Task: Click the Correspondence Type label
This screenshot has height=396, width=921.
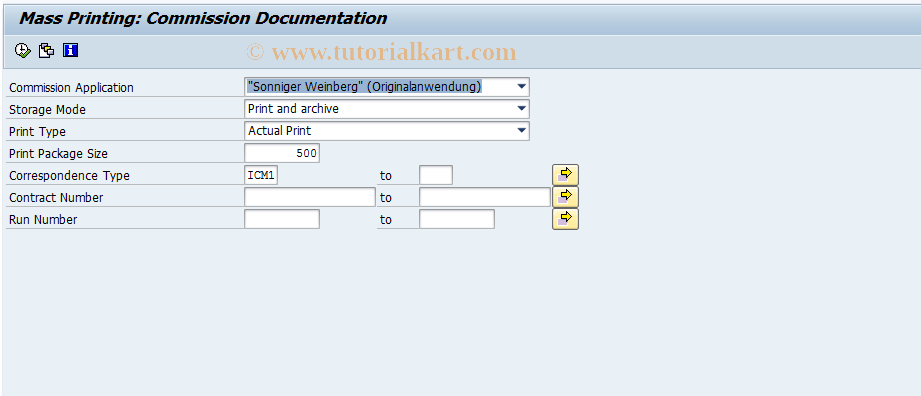Action: 69,176
